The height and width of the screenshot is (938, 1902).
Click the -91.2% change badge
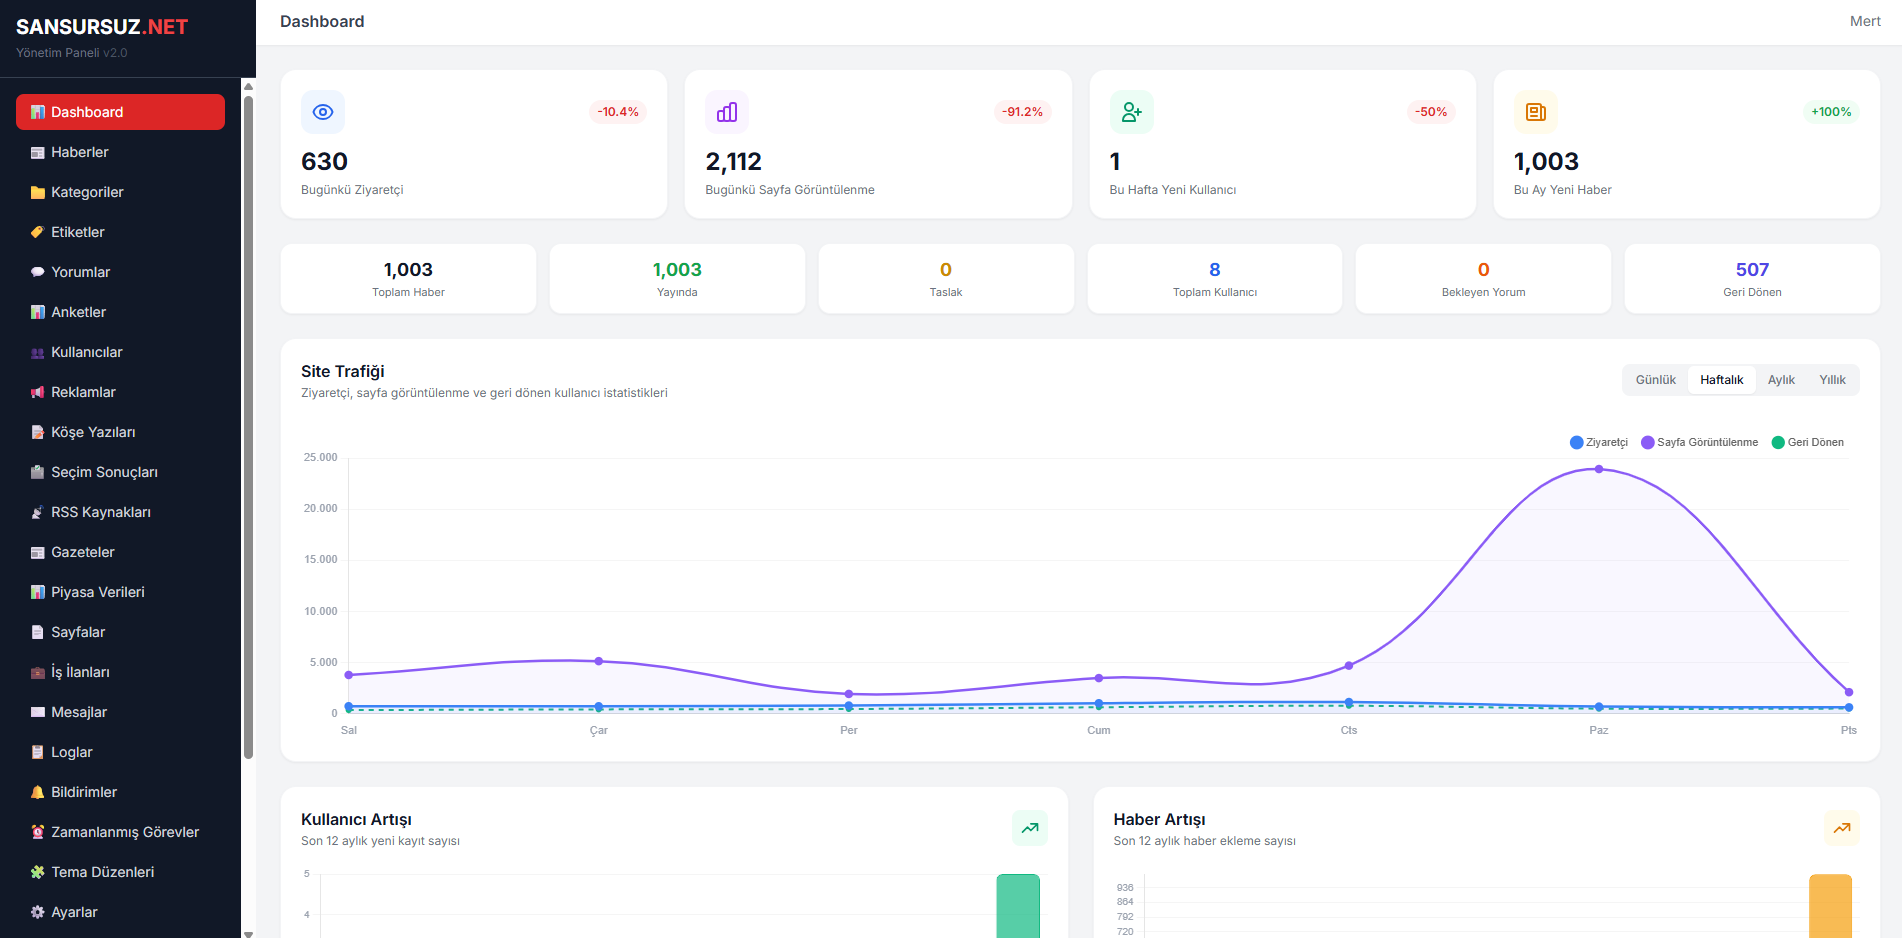pyautogui.click(x=1022, y=112)
